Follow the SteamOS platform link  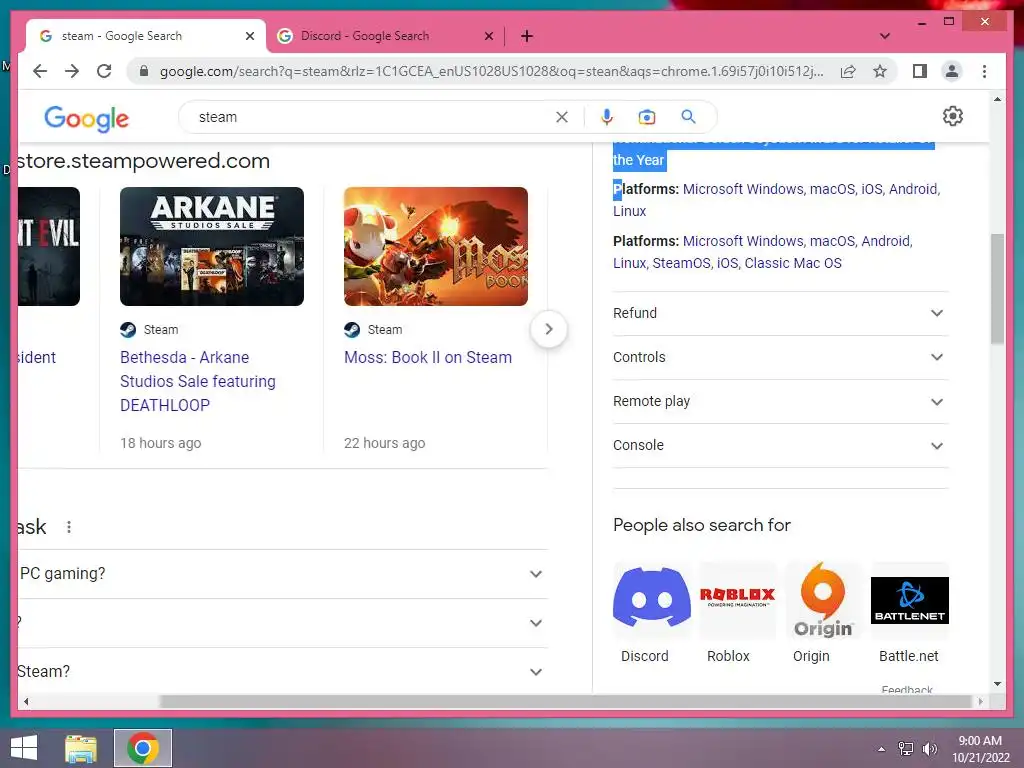(x=681, y=263)
